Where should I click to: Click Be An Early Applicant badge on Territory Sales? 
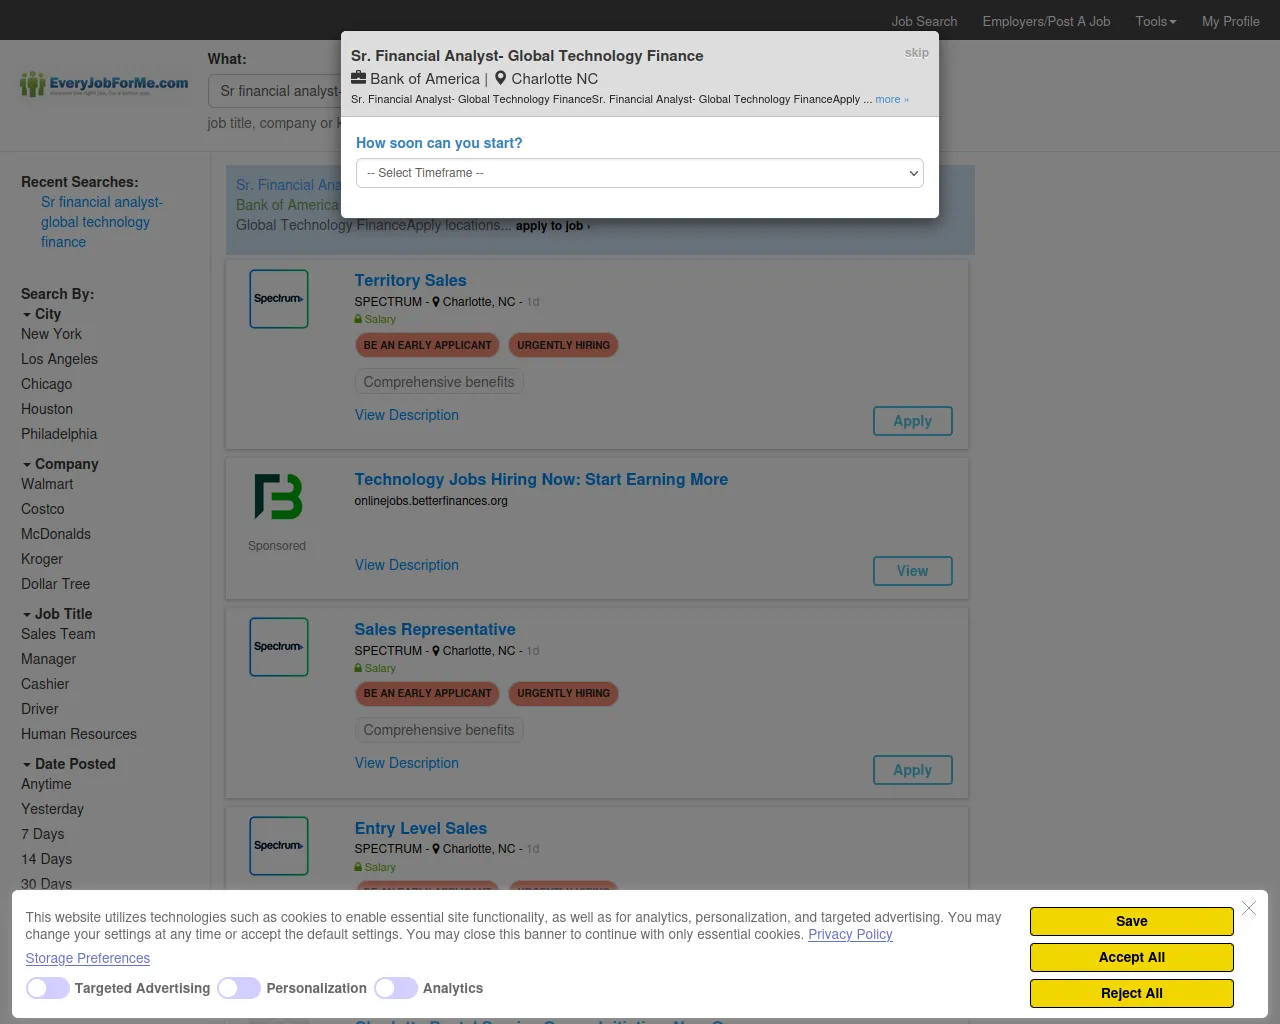(427, 345)
